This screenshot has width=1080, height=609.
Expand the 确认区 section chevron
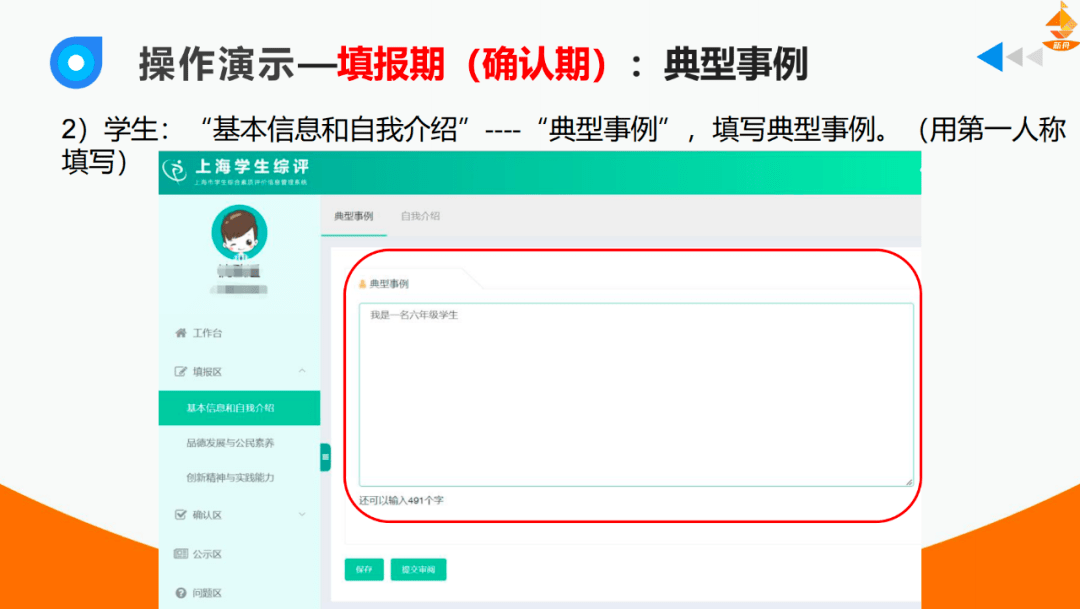[x=300, y=513]
